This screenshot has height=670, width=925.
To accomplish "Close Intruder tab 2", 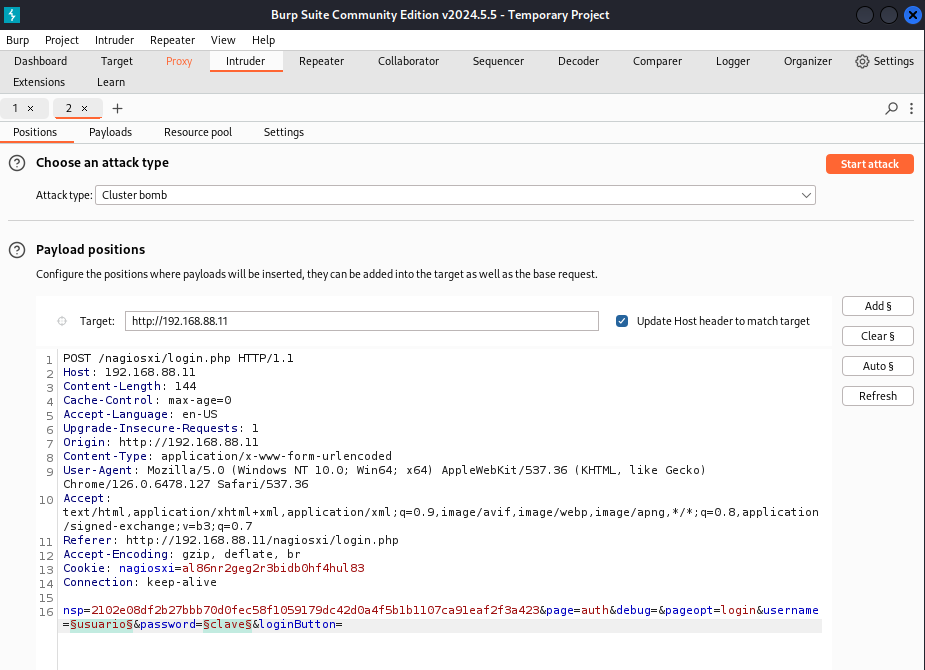I will (x=84, y=108).
